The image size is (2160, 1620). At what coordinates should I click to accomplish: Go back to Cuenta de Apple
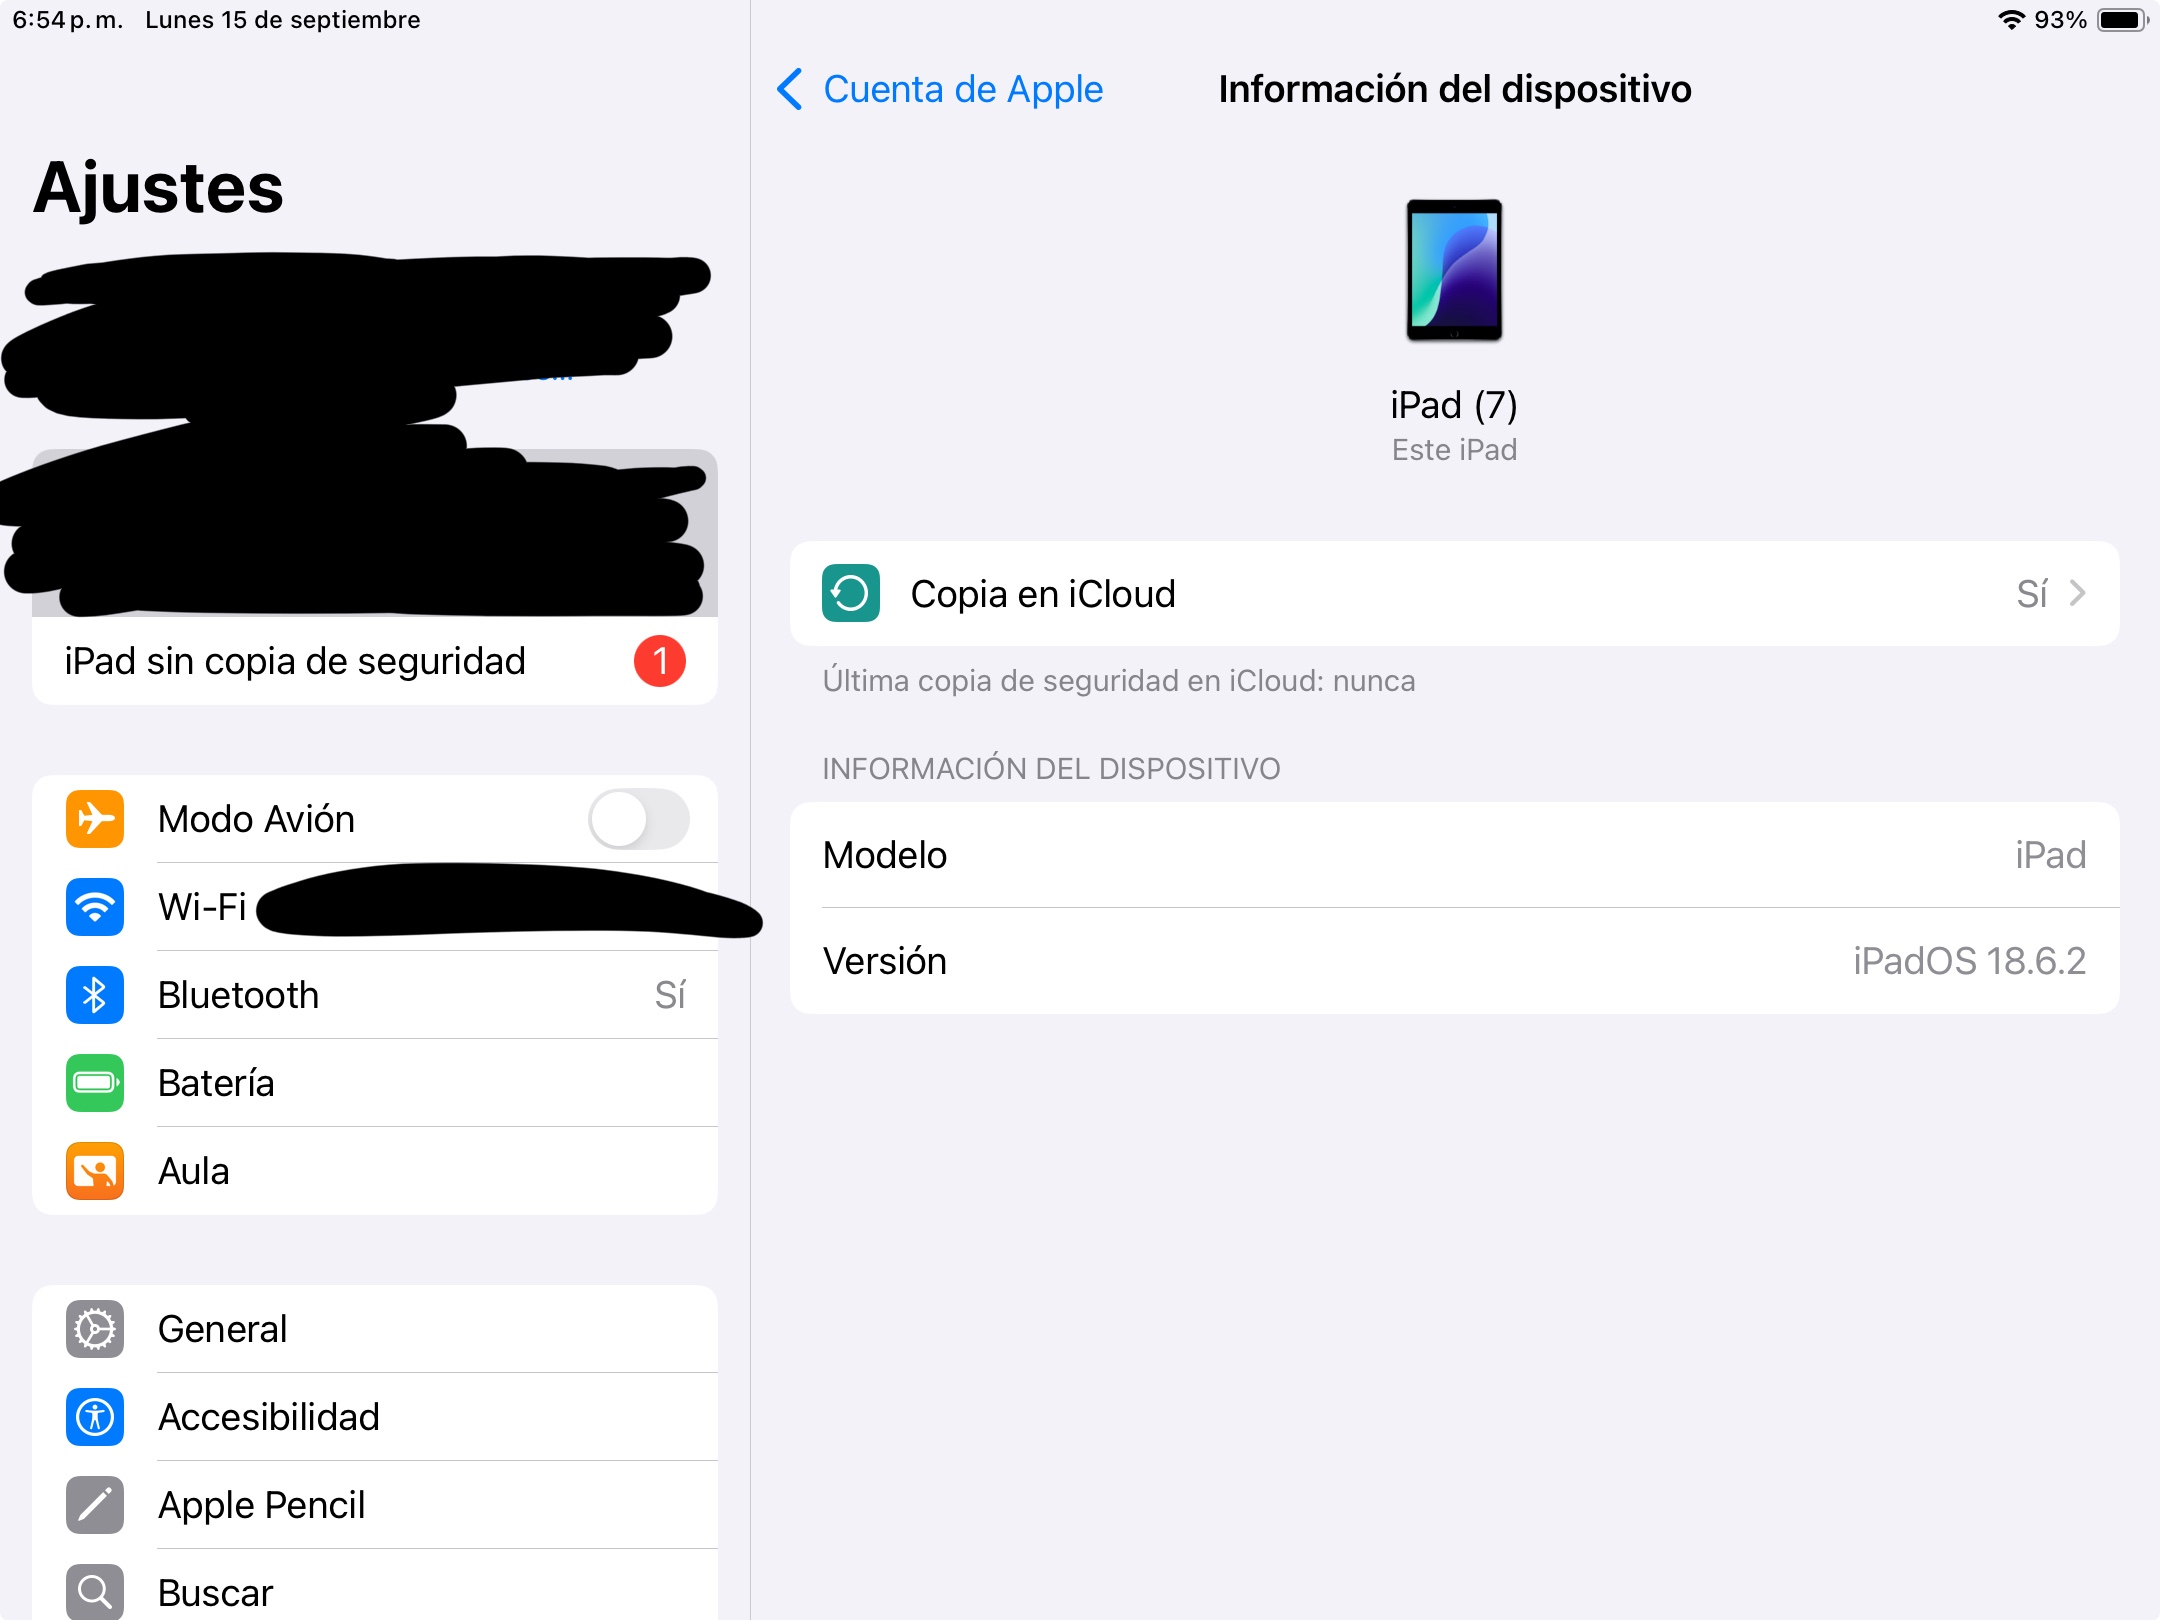coord(962,89)
